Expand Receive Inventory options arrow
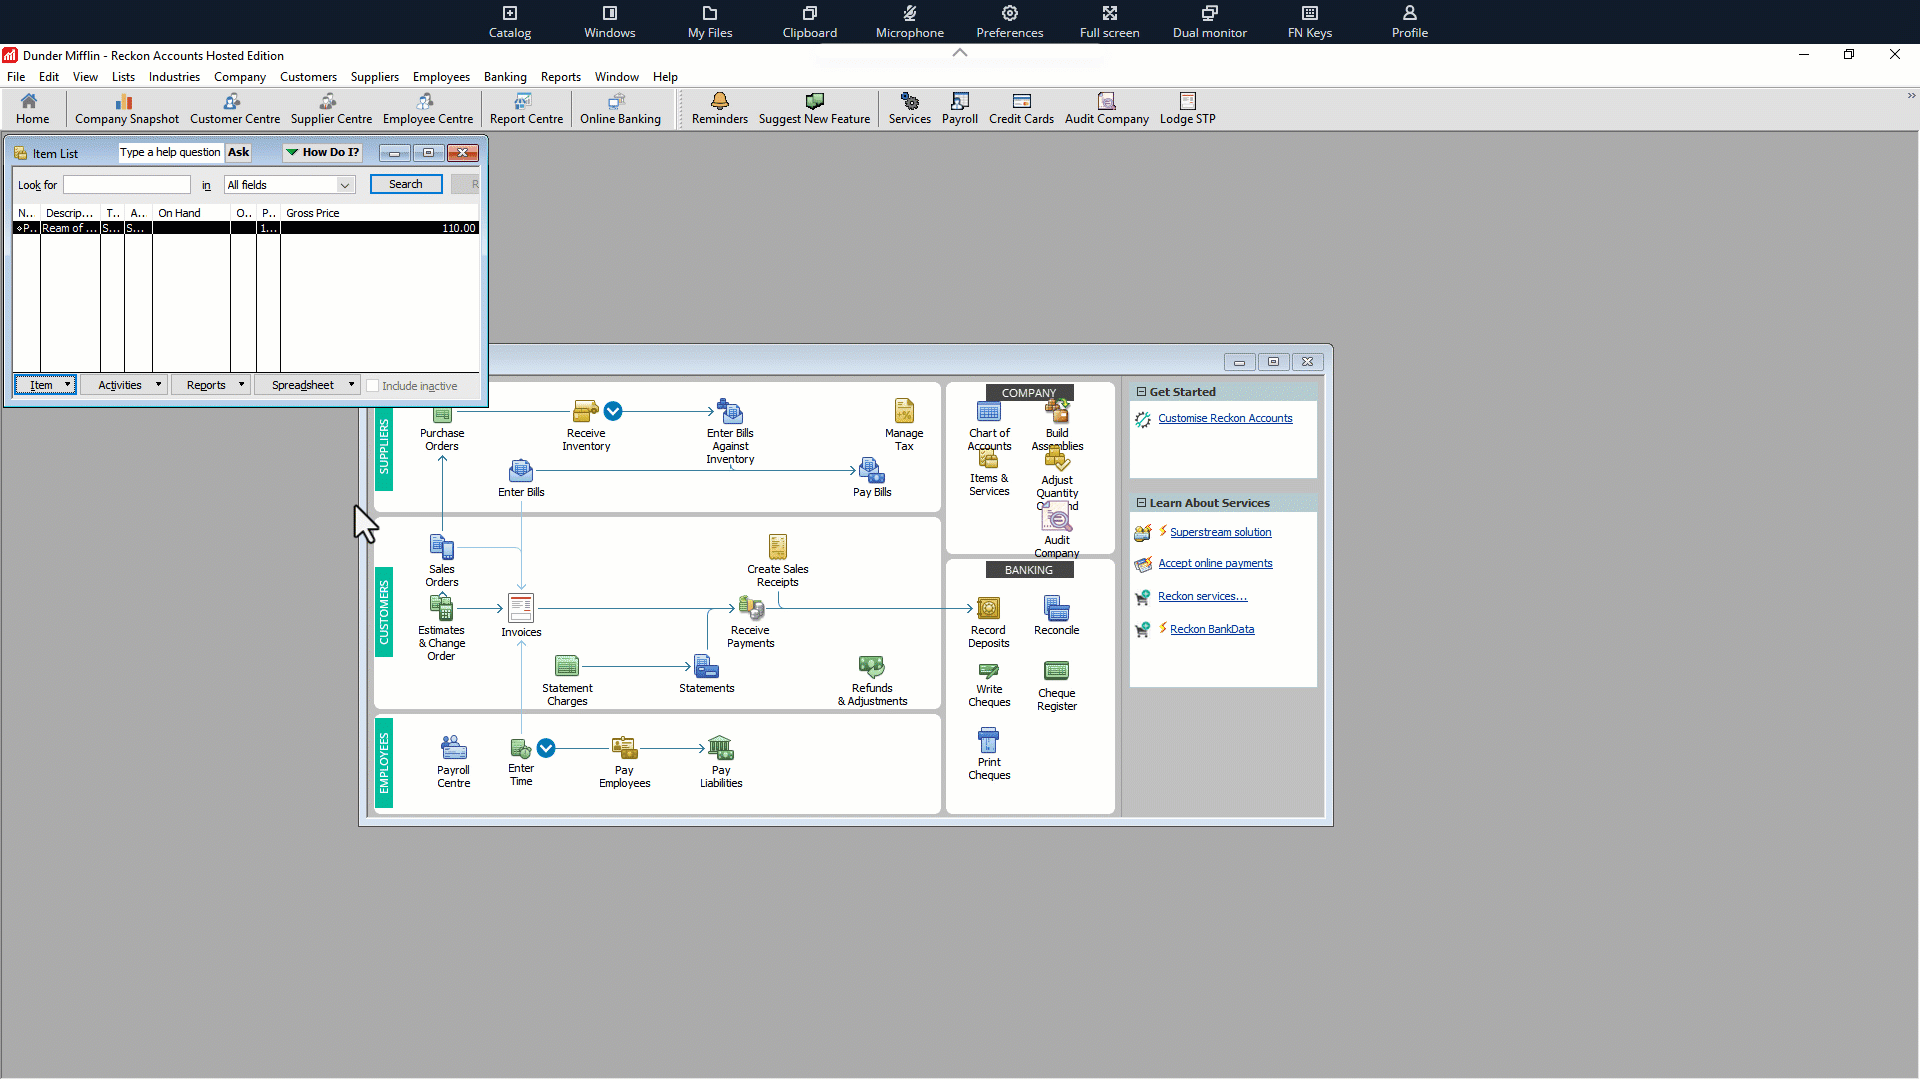This screenshot has width=1920, height=1080. point(613,411)
